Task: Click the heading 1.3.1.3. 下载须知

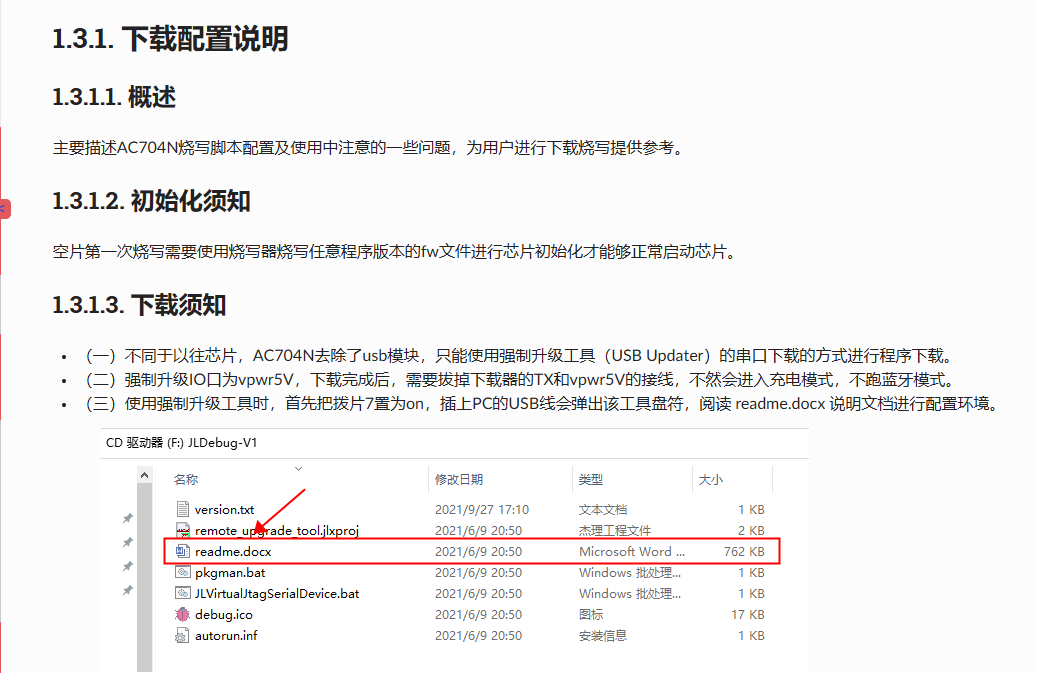Action: coord(140,305)
